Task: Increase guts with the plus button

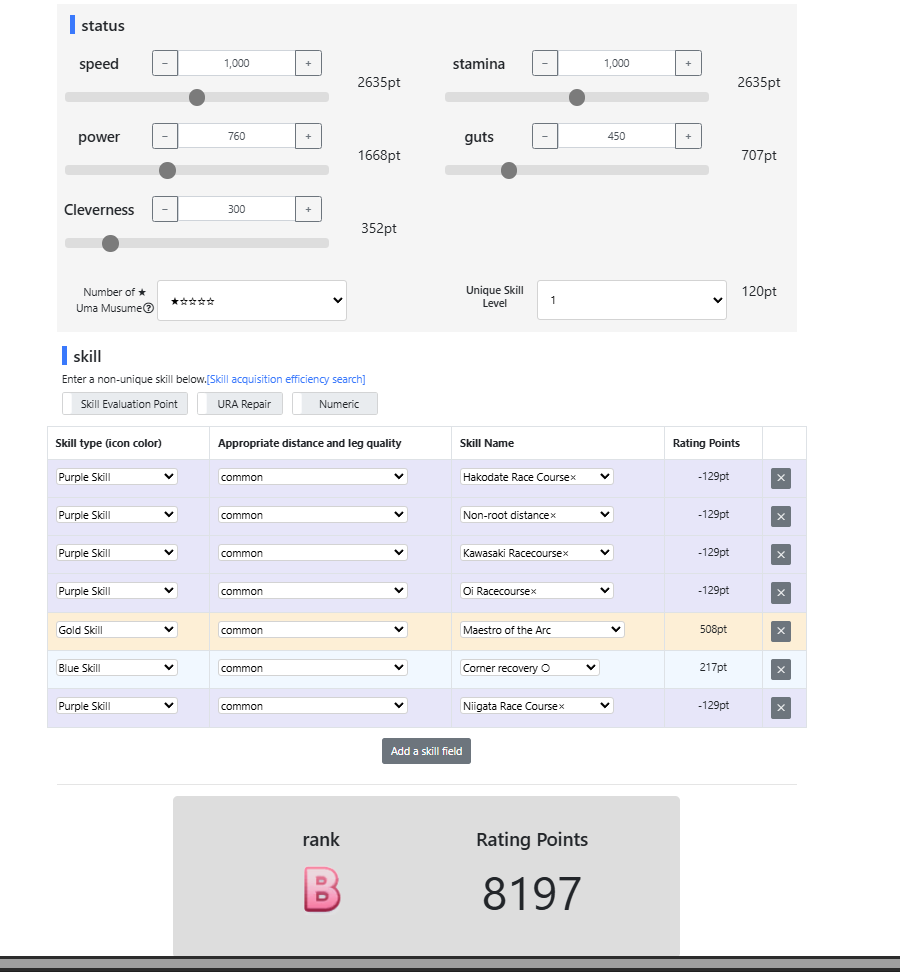Action: [688, 136]
